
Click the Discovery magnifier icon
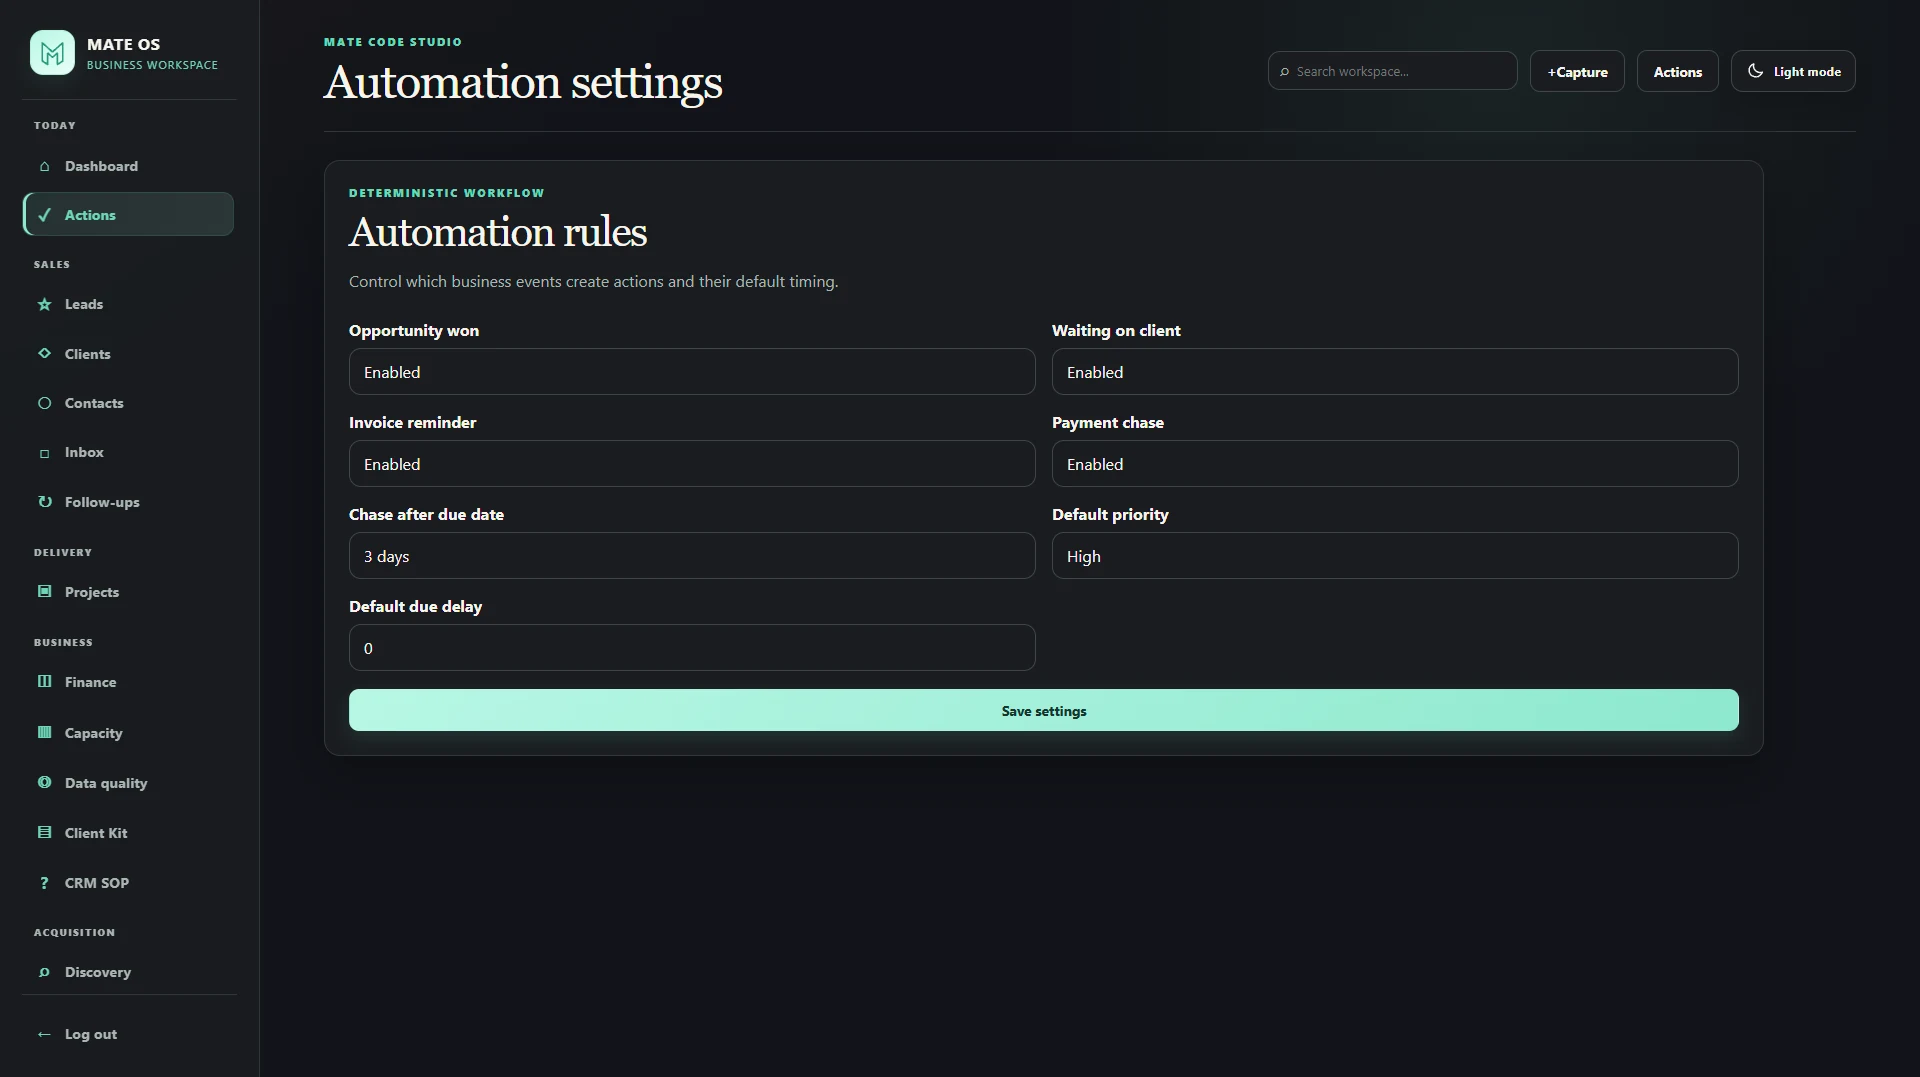[x=44, y=972]
